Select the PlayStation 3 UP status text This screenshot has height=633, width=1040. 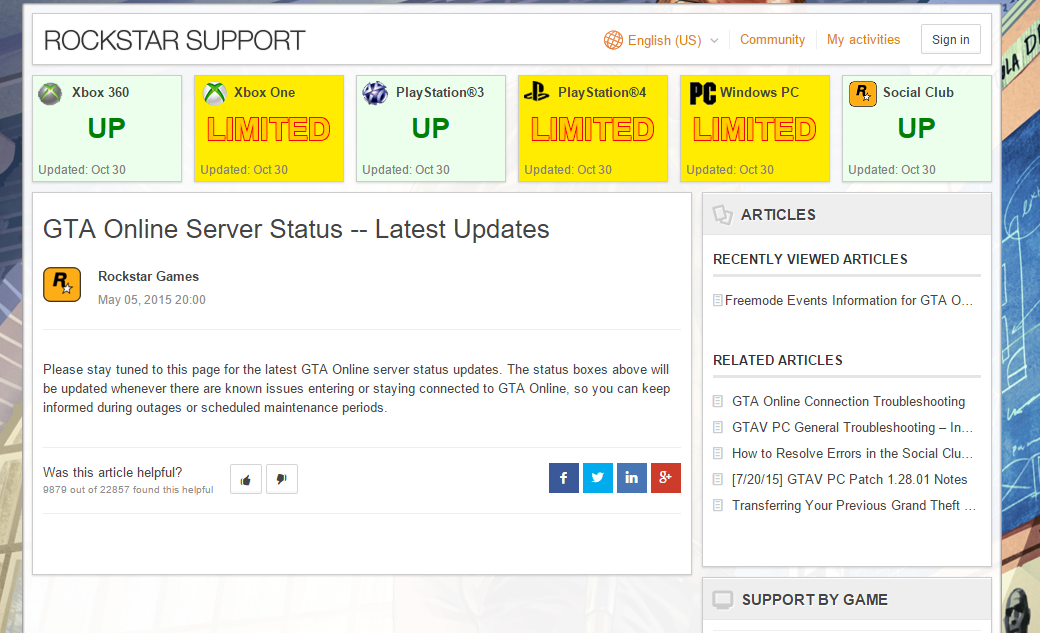click(430, 128)
